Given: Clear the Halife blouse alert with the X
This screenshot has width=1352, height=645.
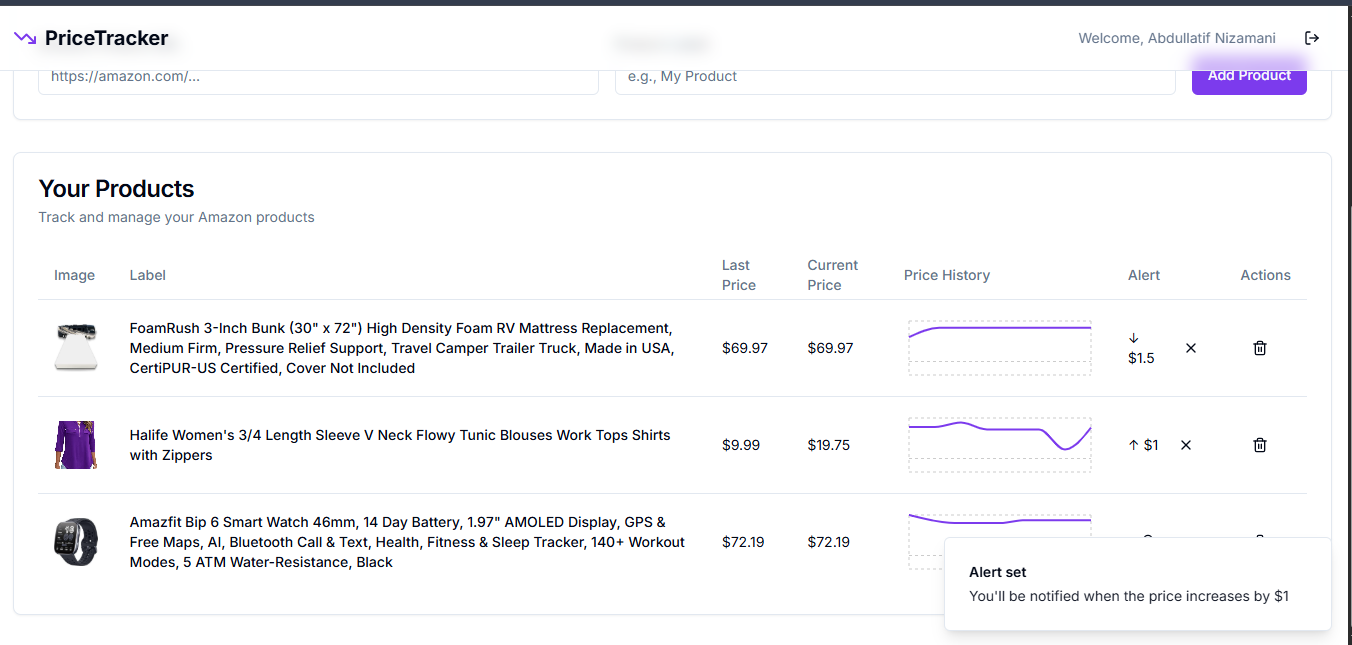Looking at the screenshot, I should point(1186,444).
